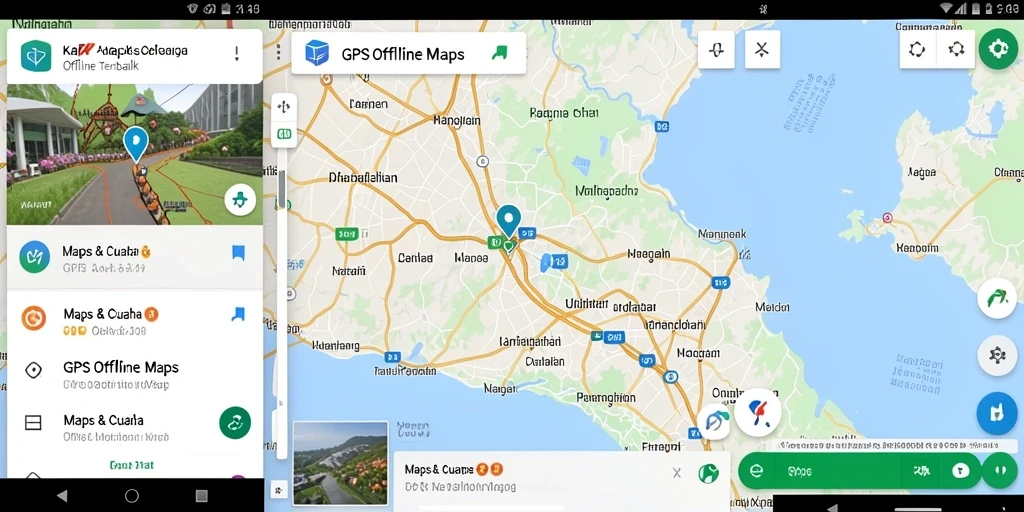Tap the diamond icon beside GPS Offline Maps row

click(33, 370)
